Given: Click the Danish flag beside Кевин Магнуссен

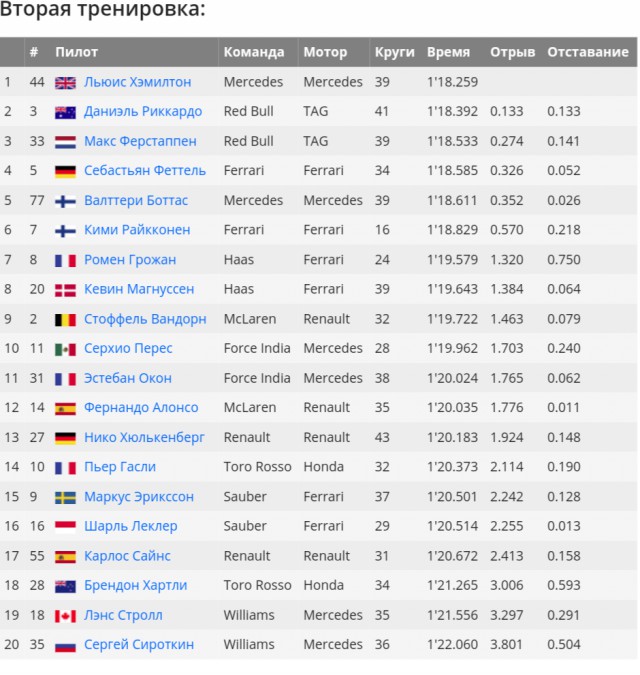Looking at the screenshot, I should pyautogui.click(x=65, y=290).
